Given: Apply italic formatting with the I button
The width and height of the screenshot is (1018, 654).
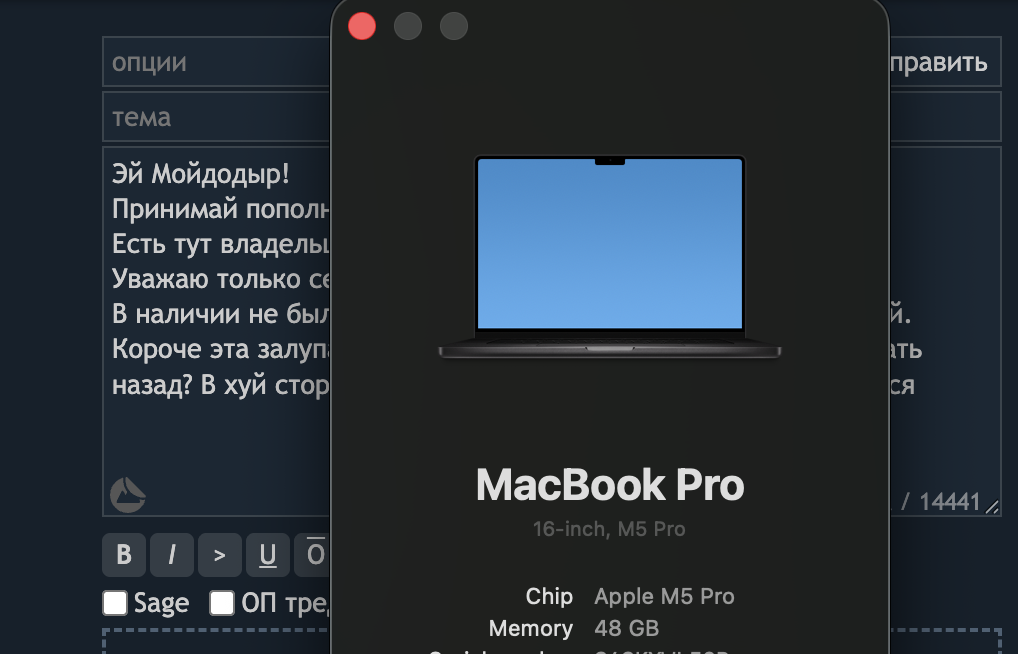Looking at the screenshot, I should tap(172, 555).
